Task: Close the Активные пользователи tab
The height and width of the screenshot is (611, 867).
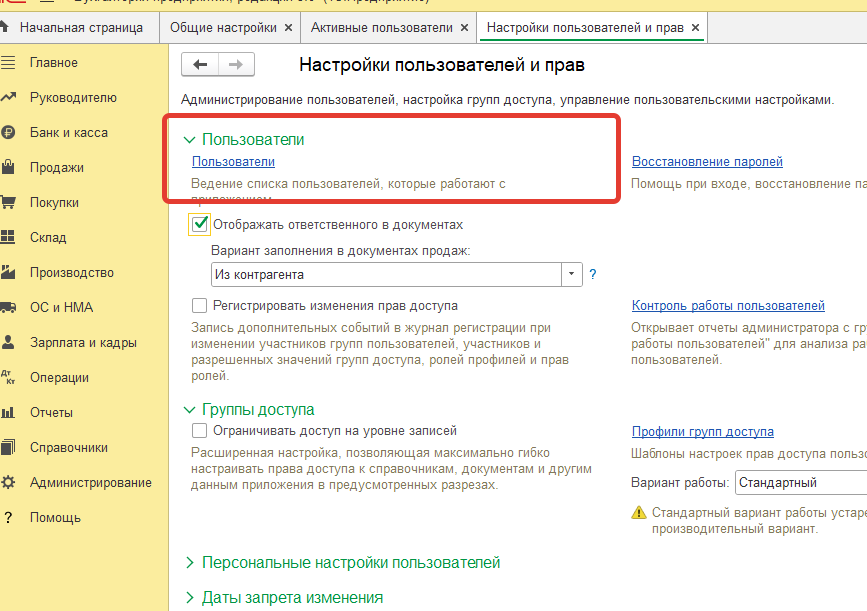Action: 464,28
